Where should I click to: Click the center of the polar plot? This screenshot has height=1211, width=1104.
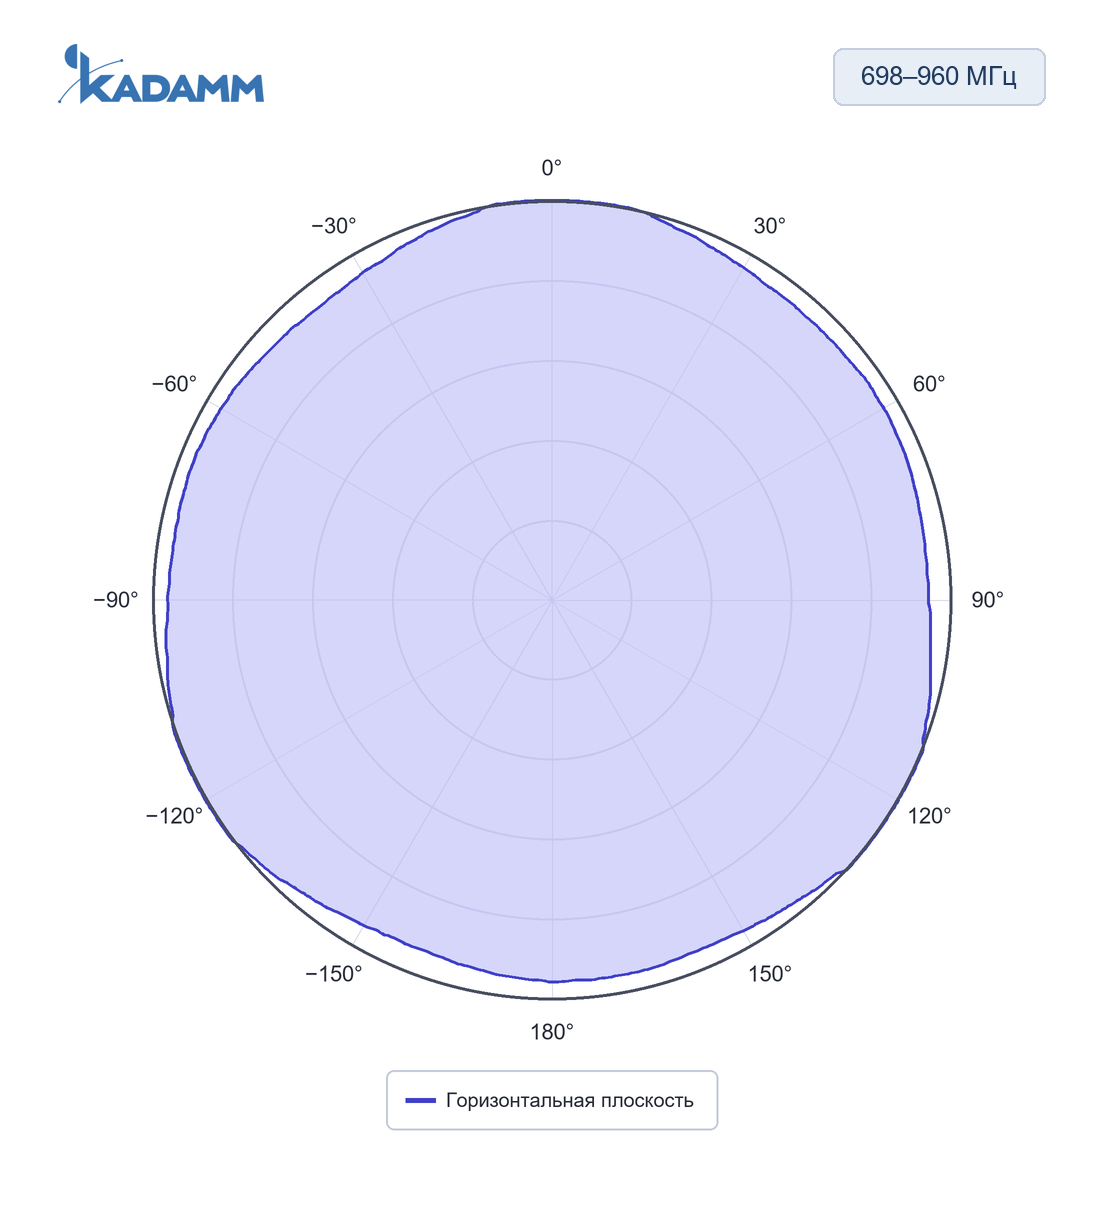(552, 600)
